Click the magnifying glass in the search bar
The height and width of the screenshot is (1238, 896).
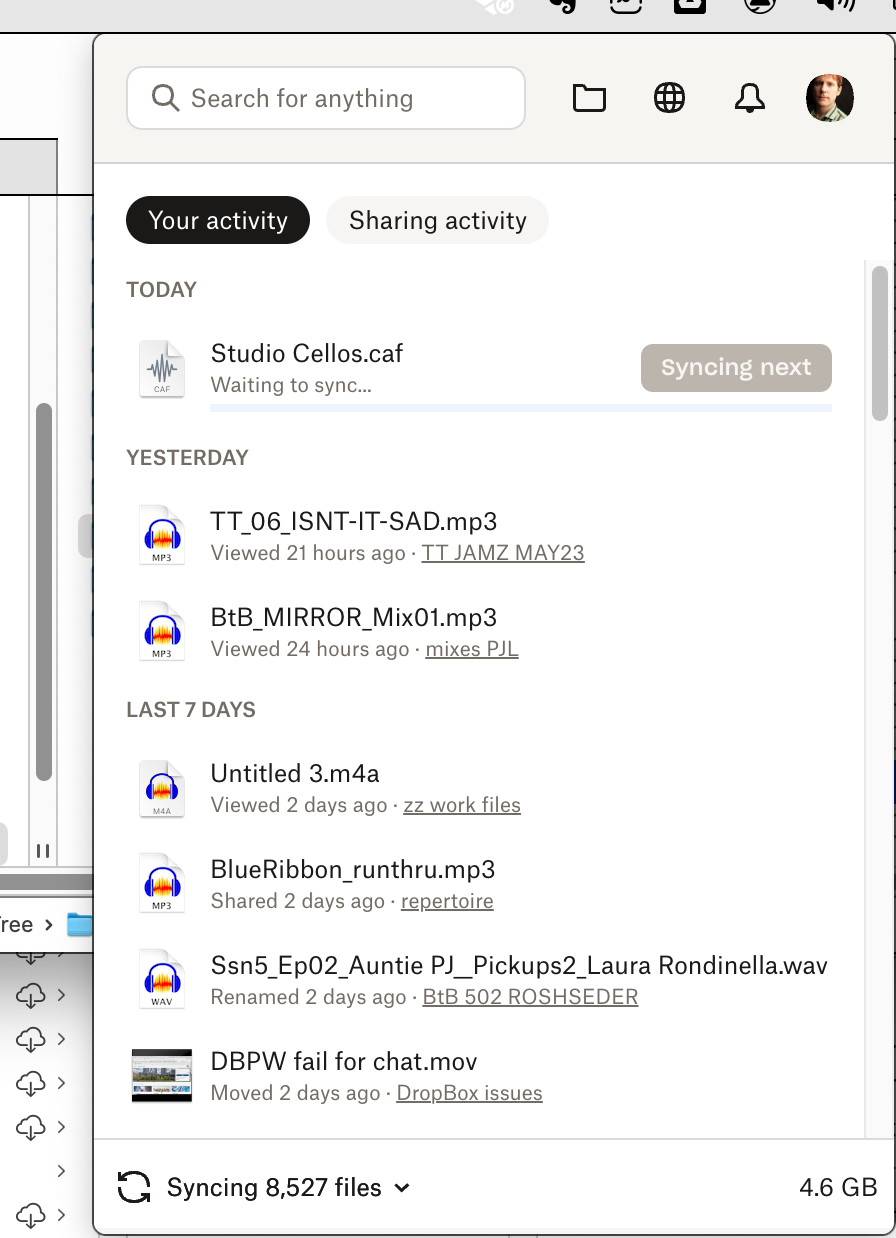(164, 98)
